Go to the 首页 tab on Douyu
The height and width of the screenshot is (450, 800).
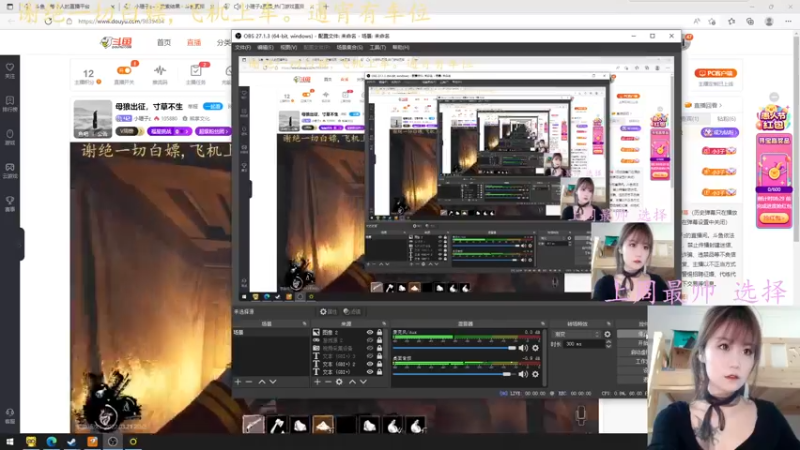coord(164,42)
